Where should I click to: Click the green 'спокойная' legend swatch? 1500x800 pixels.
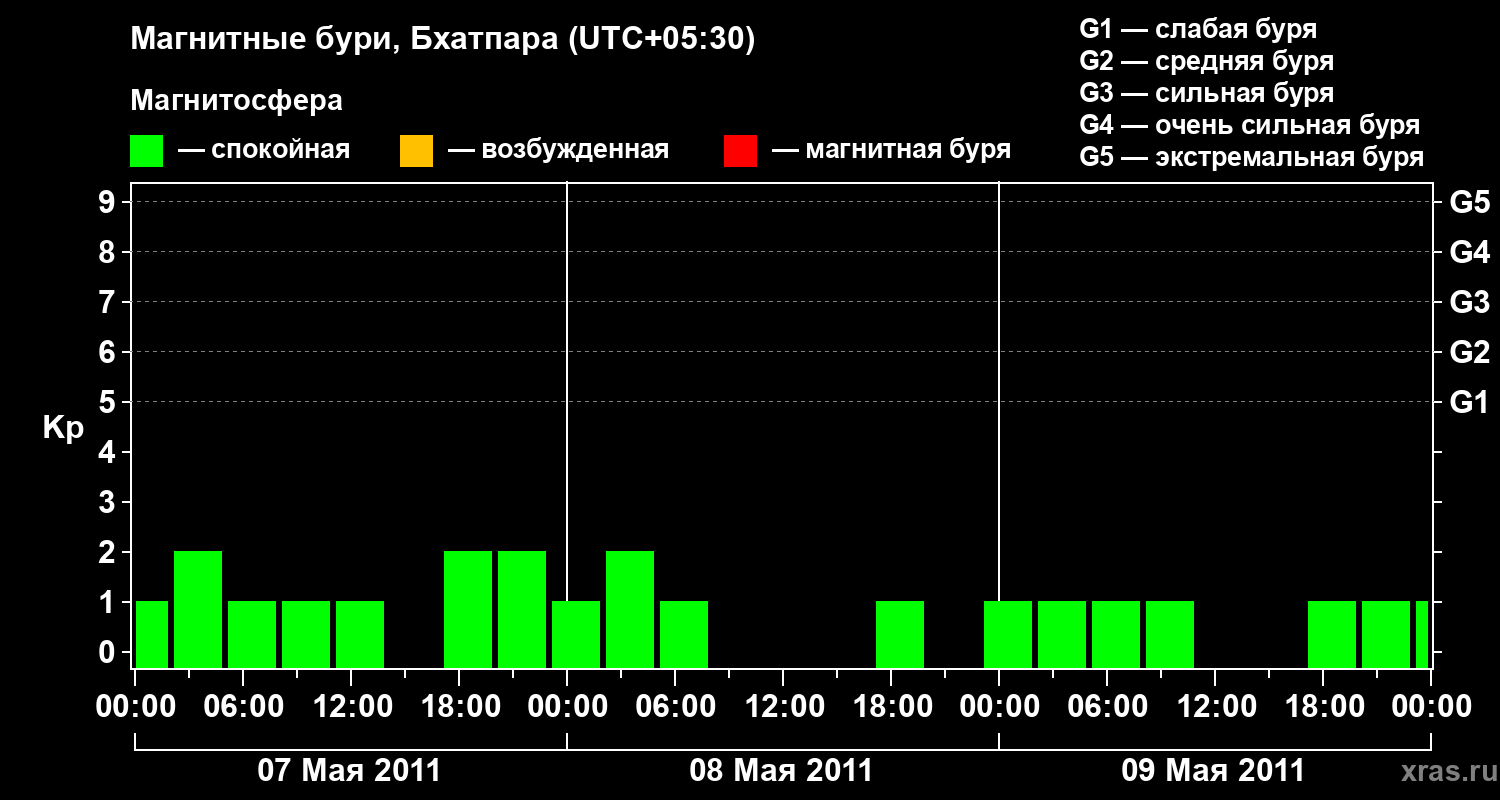tap(147, 151)
